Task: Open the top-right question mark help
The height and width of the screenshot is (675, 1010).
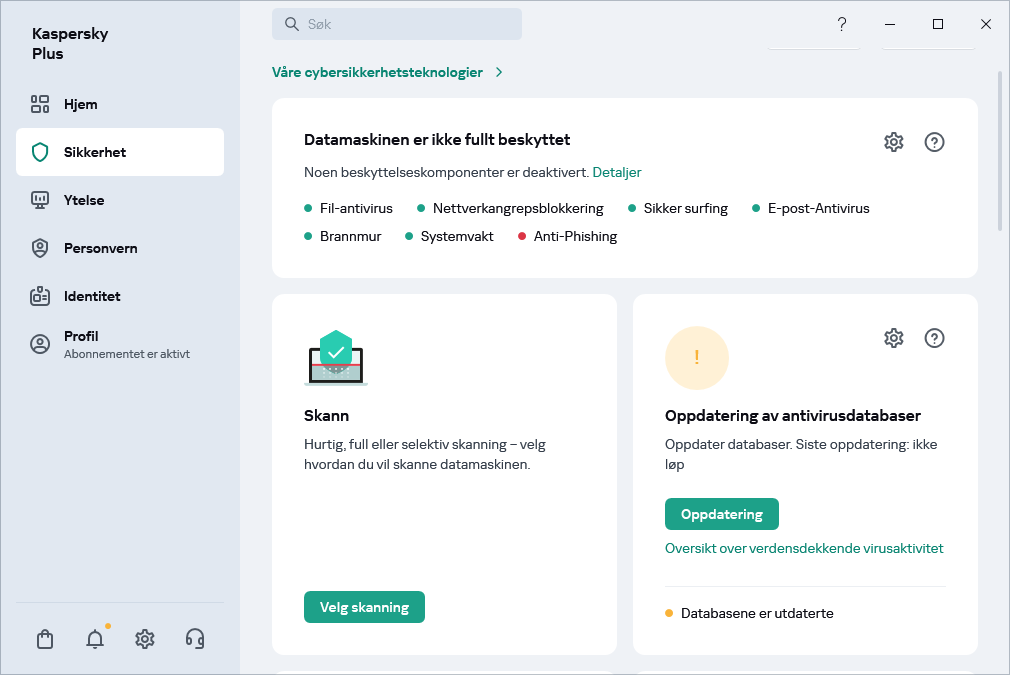Action: pos(842,25)
